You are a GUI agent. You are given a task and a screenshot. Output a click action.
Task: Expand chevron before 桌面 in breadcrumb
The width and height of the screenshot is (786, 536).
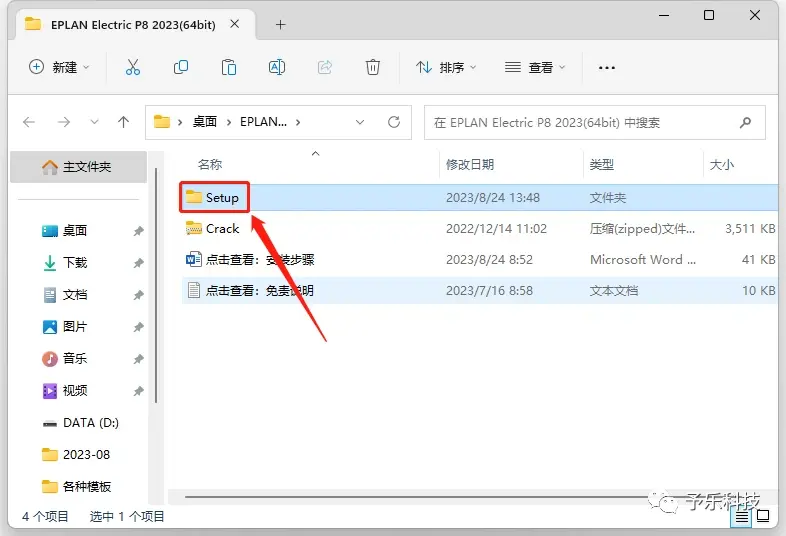(x=179, y=122)
